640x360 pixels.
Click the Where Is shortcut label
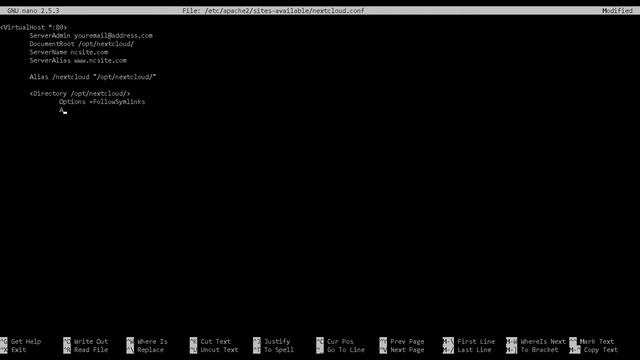click(x=152, y=341)
